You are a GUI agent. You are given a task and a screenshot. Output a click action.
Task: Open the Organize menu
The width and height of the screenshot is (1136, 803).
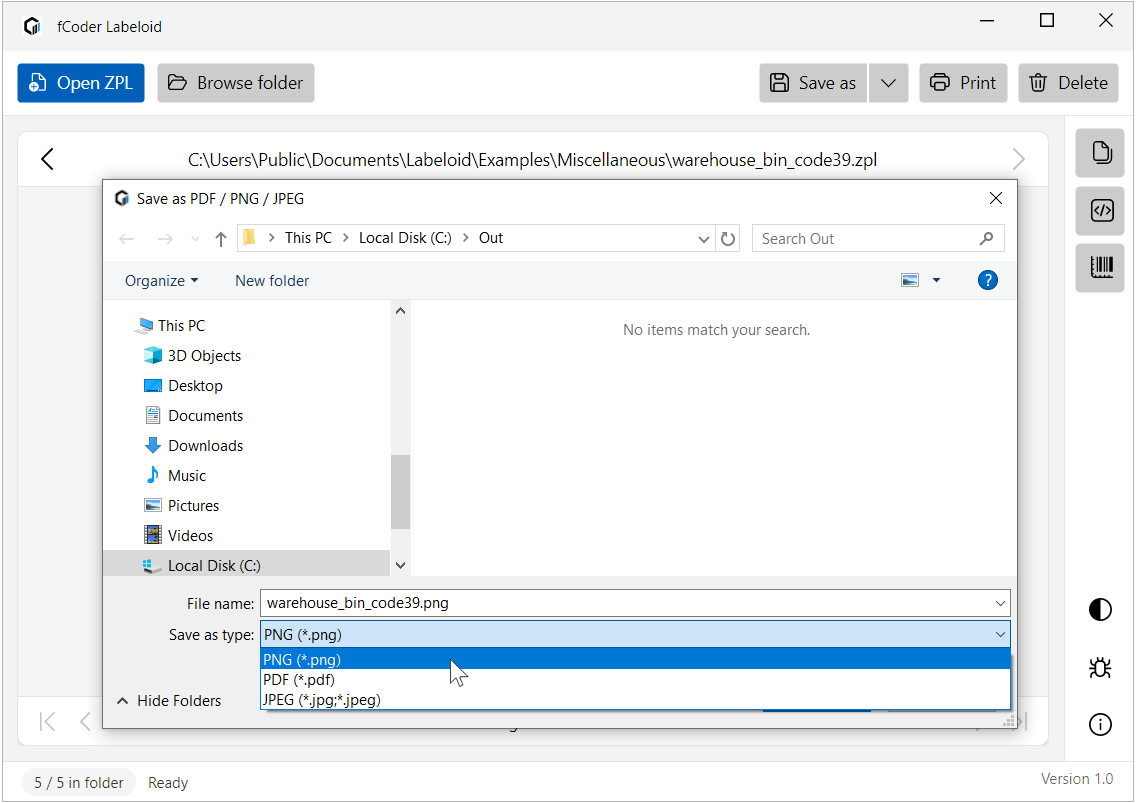tap(162, 280)
